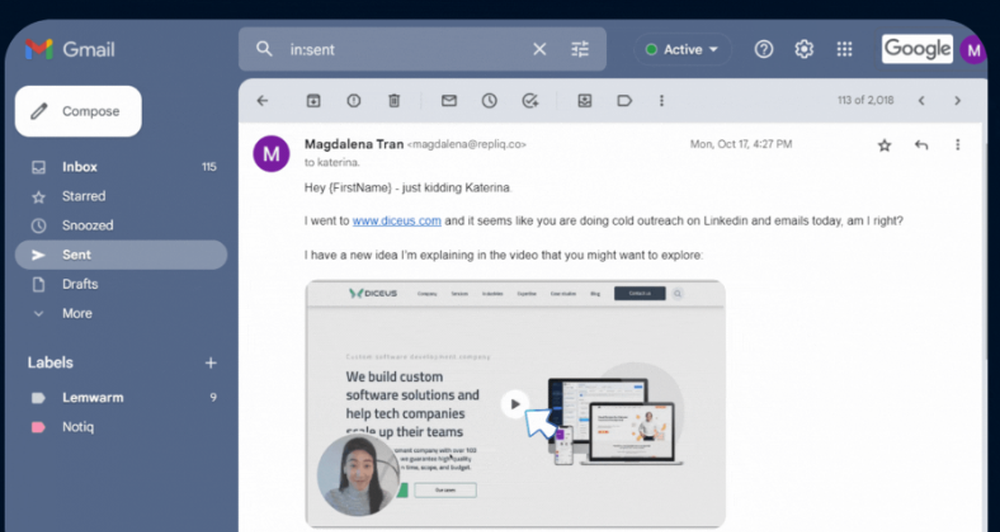The width and height of the screenshot is (1000, 532).
Task: Click the Google account avatar
Action: 973,50
